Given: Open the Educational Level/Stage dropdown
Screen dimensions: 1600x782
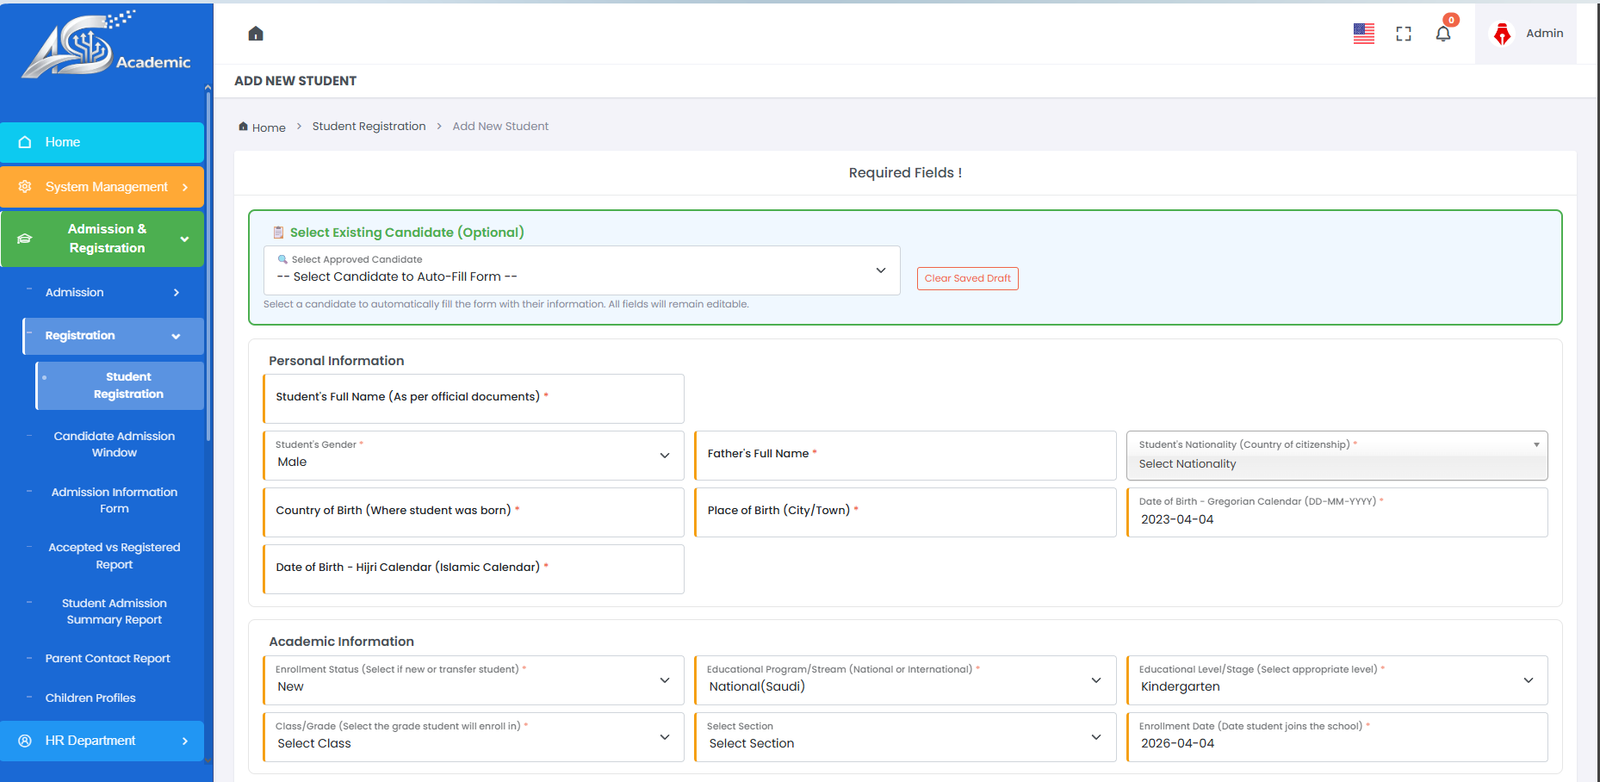Looking at the screenshot, I should click(x=1336, y=680).
